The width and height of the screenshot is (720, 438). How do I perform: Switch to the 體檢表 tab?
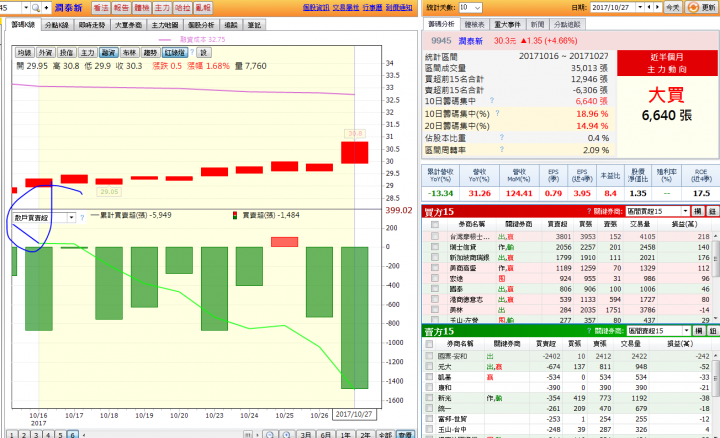point(474,24)
